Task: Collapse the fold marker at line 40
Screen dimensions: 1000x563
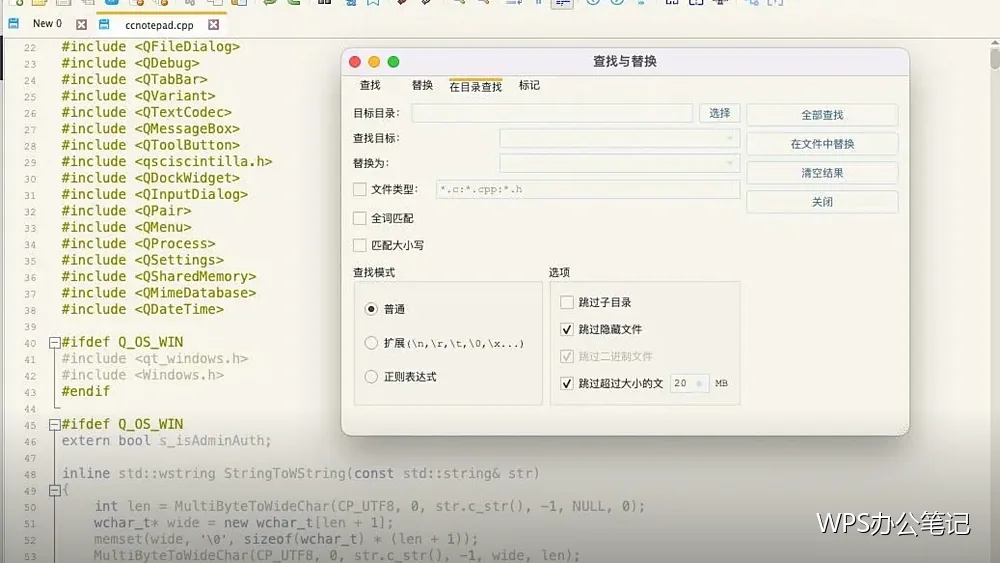Action: click(55, 343)
